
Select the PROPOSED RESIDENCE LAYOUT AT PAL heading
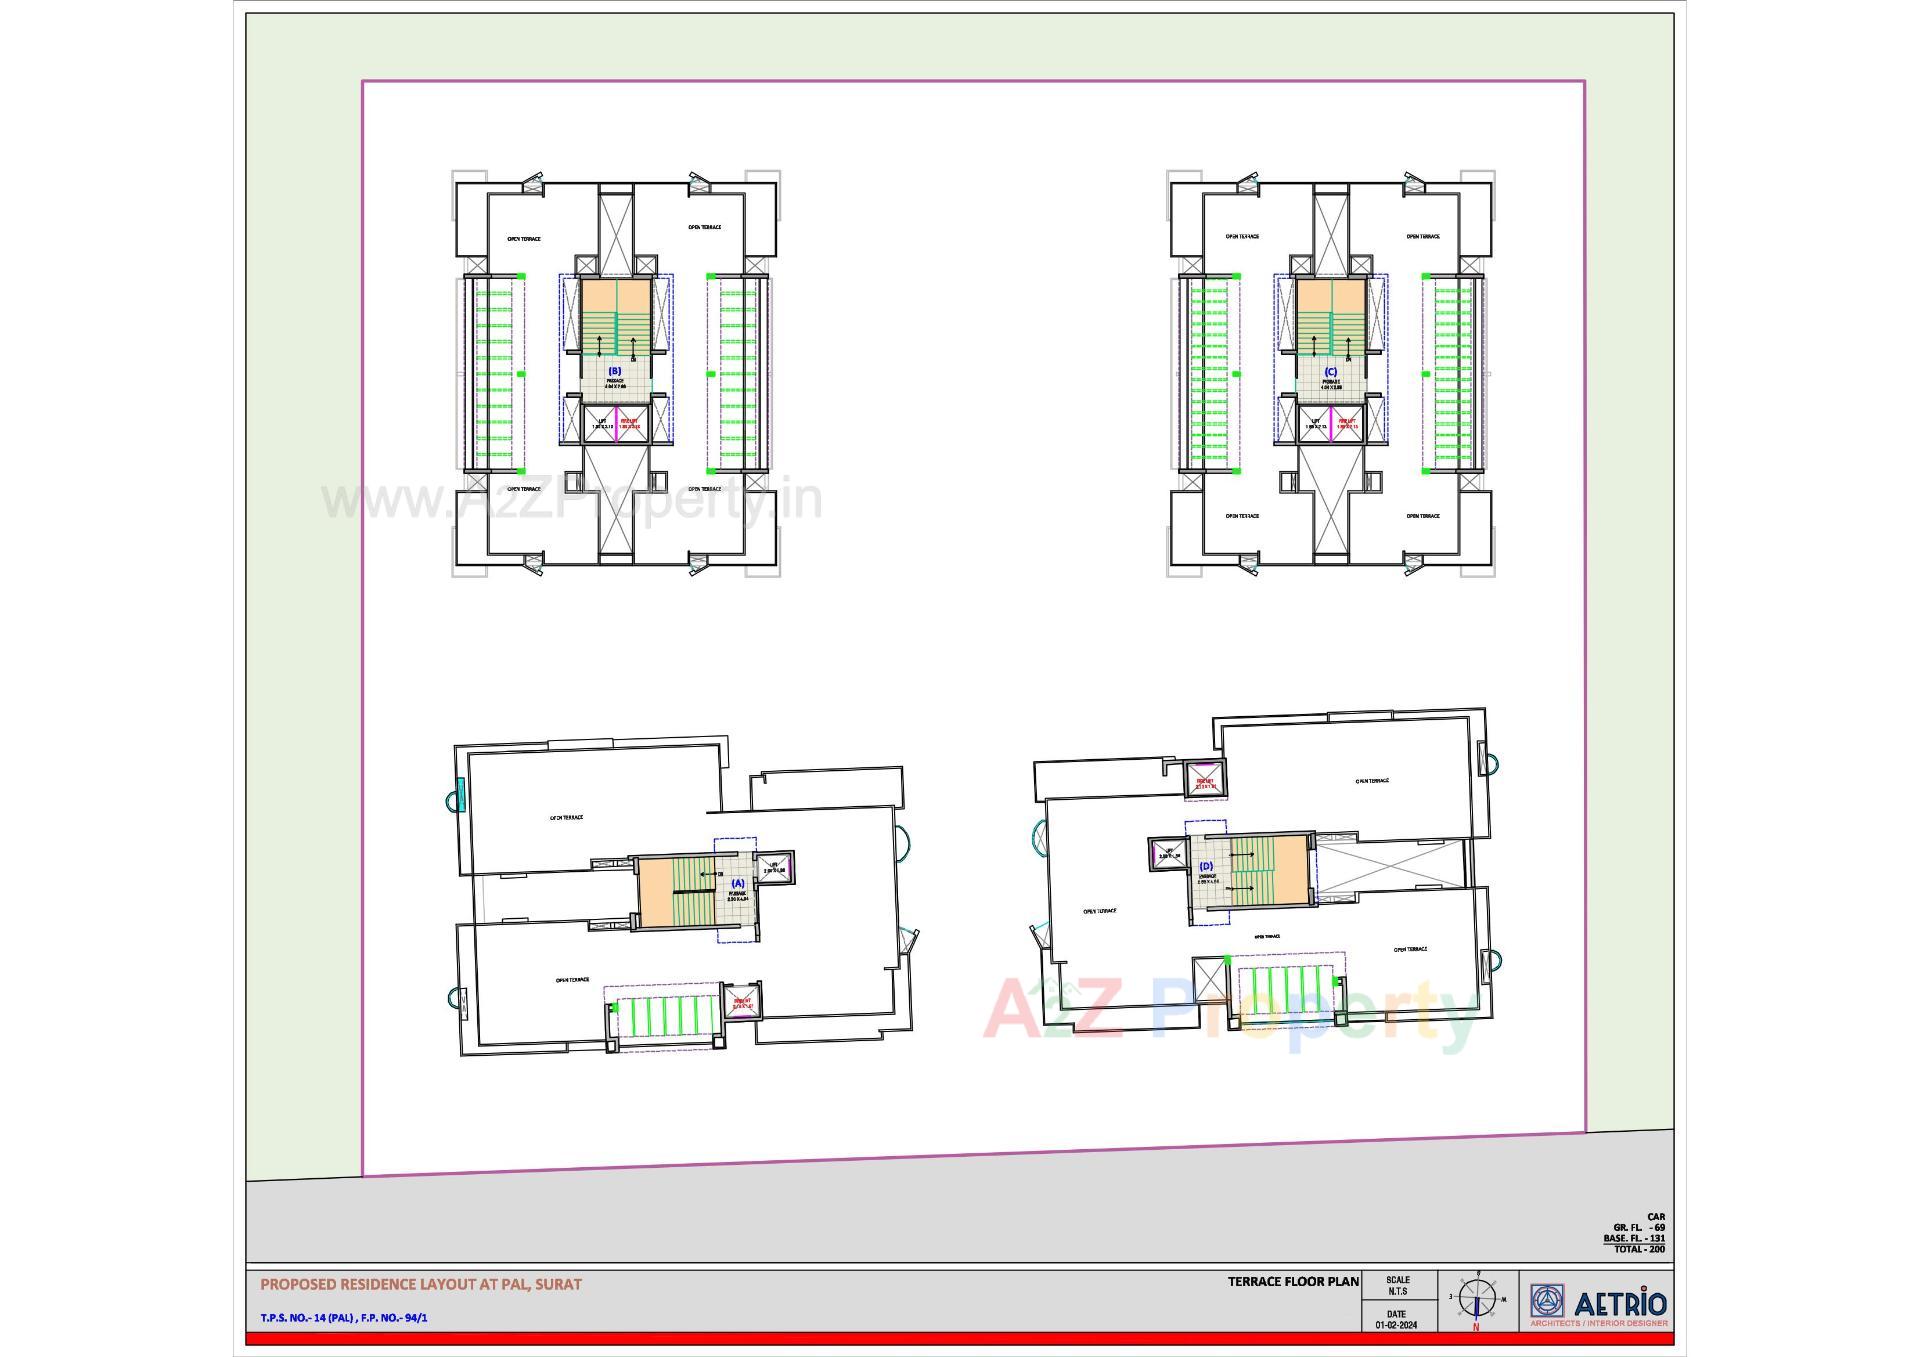click(420, 1283)
